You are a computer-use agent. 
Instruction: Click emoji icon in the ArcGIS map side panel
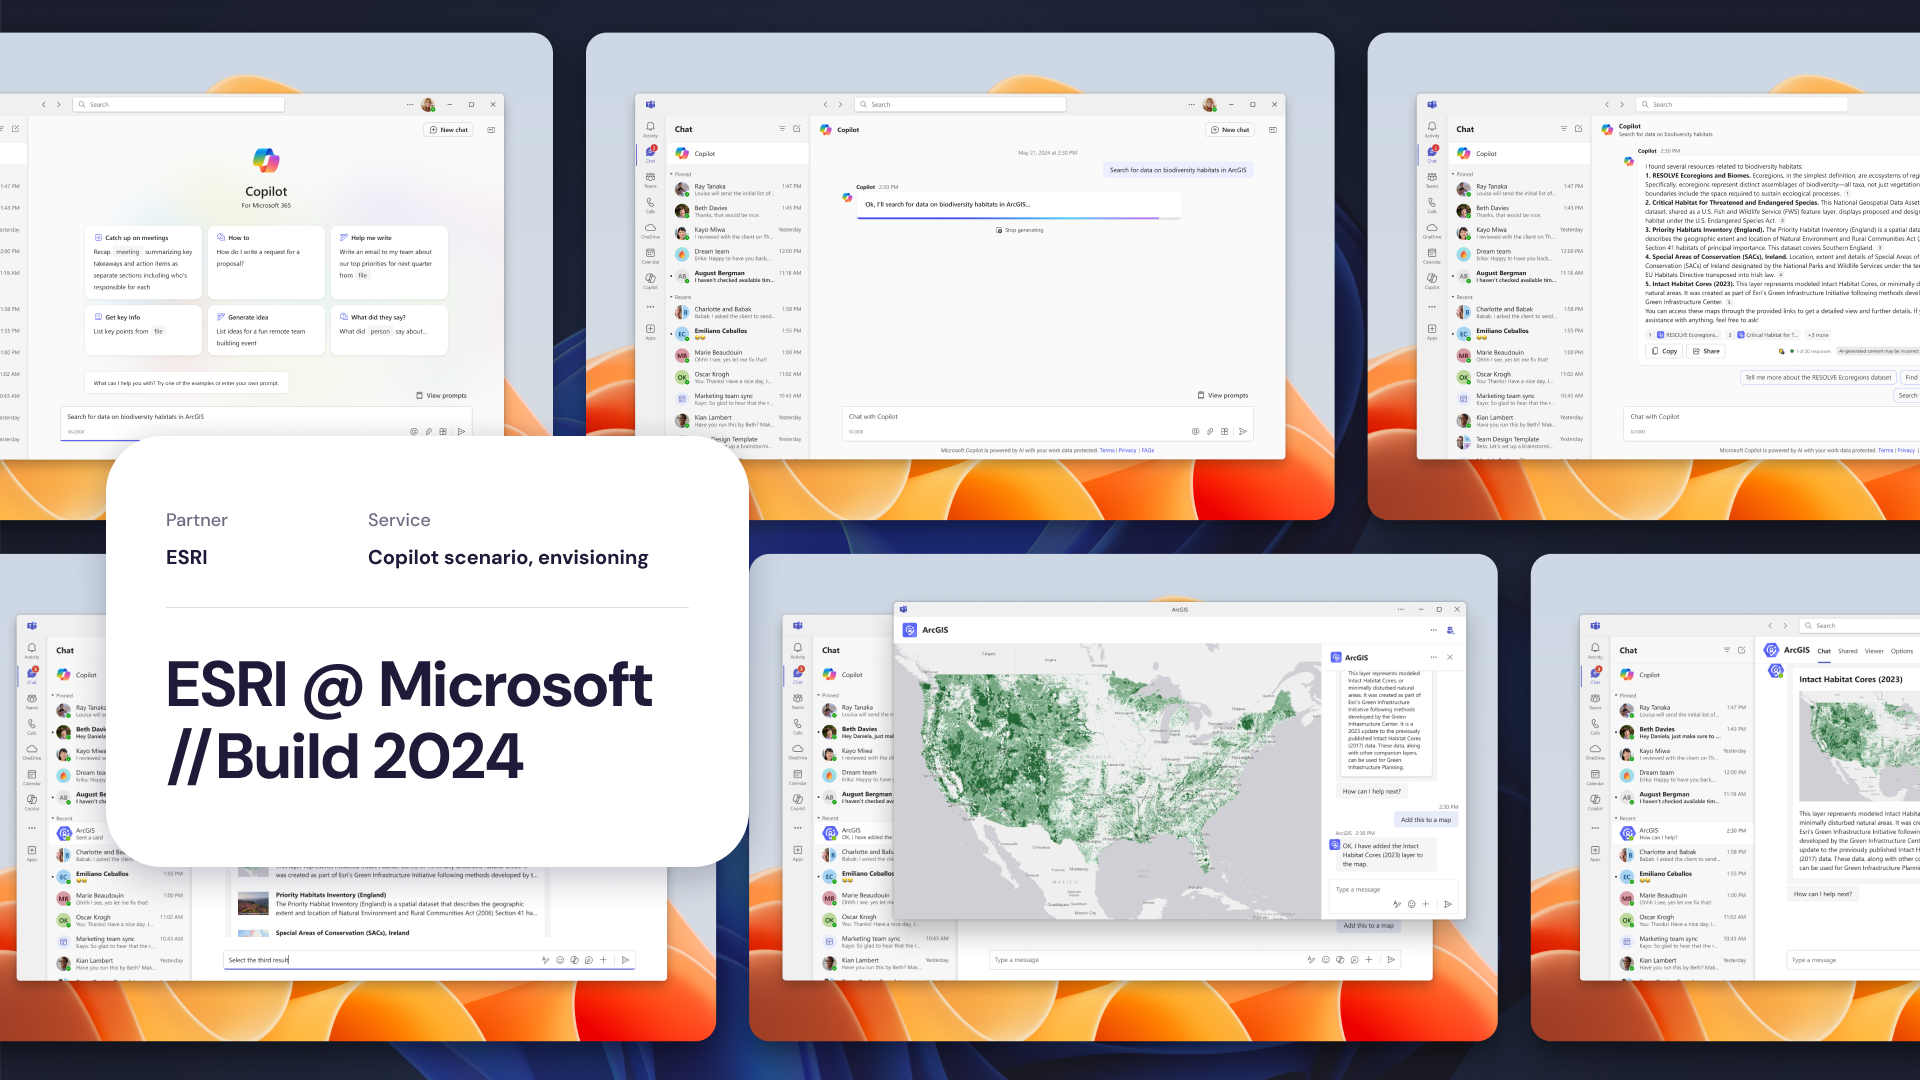(1412, 904)
